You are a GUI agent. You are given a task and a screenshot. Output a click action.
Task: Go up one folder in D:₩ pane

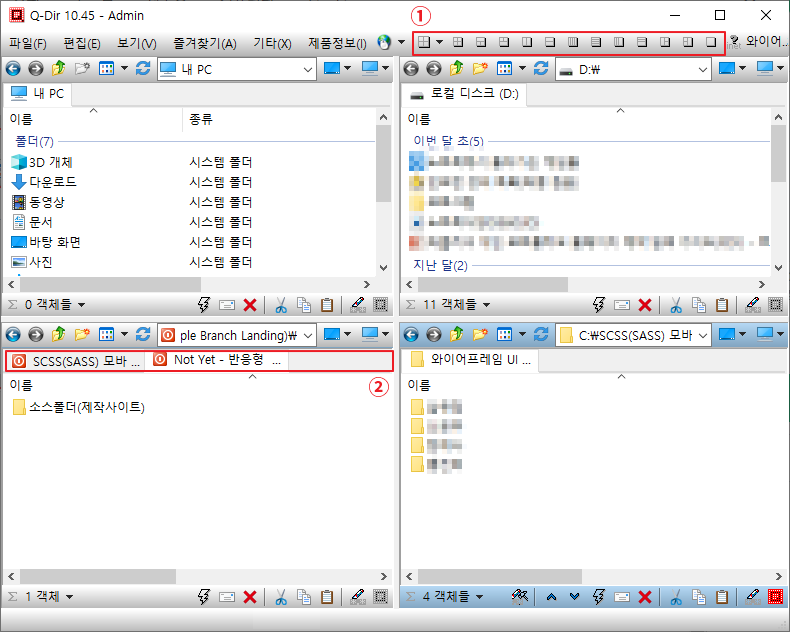tap(456, 68)
